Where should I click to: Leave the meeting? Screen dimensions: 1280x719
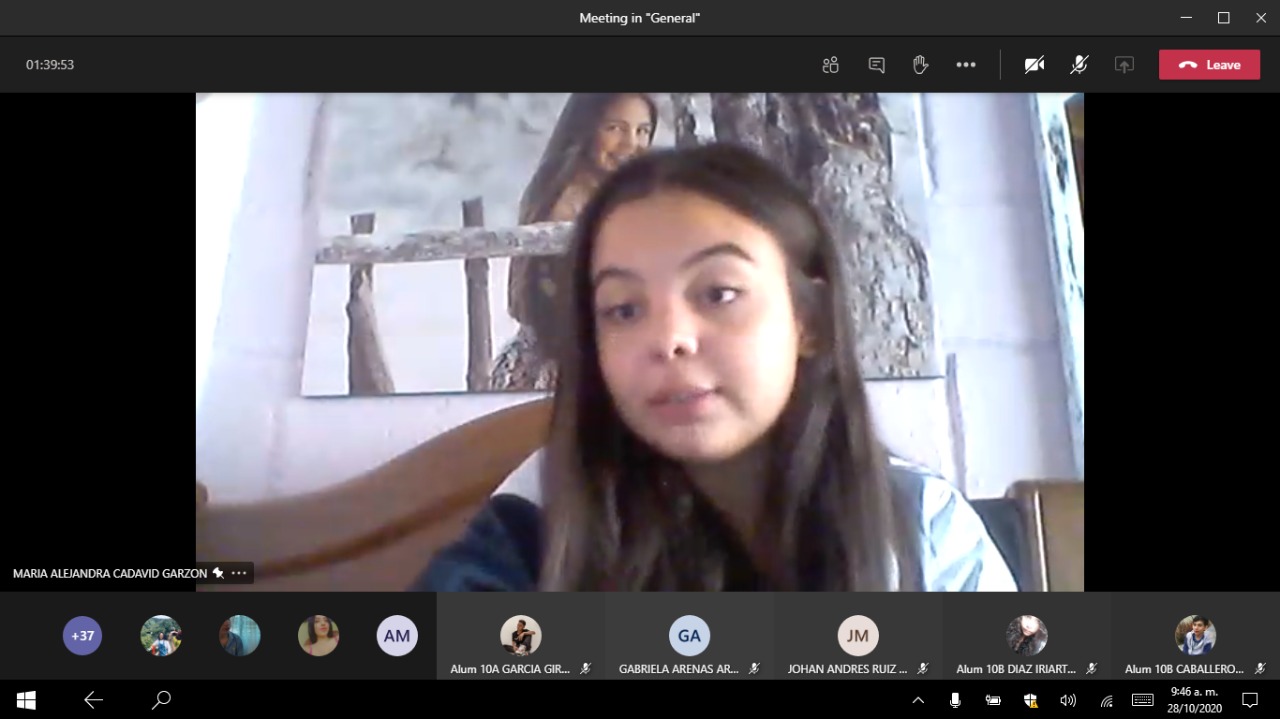(x=1209, y=65)
